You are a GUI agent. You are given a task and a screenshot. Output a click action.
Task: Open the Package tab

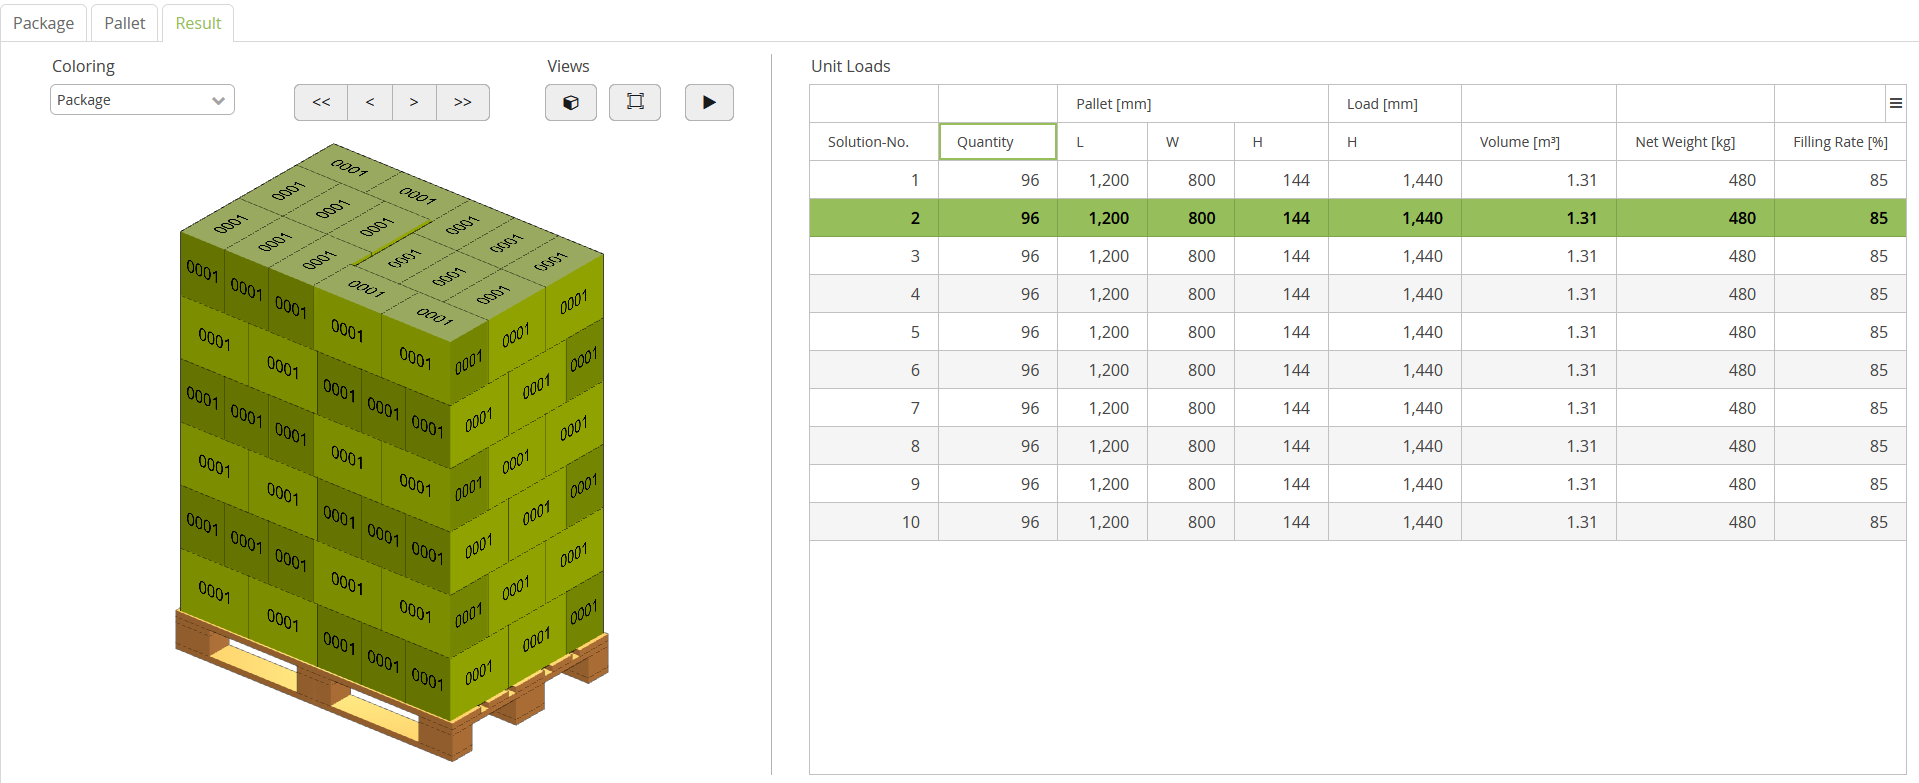[x=44, y=23]
